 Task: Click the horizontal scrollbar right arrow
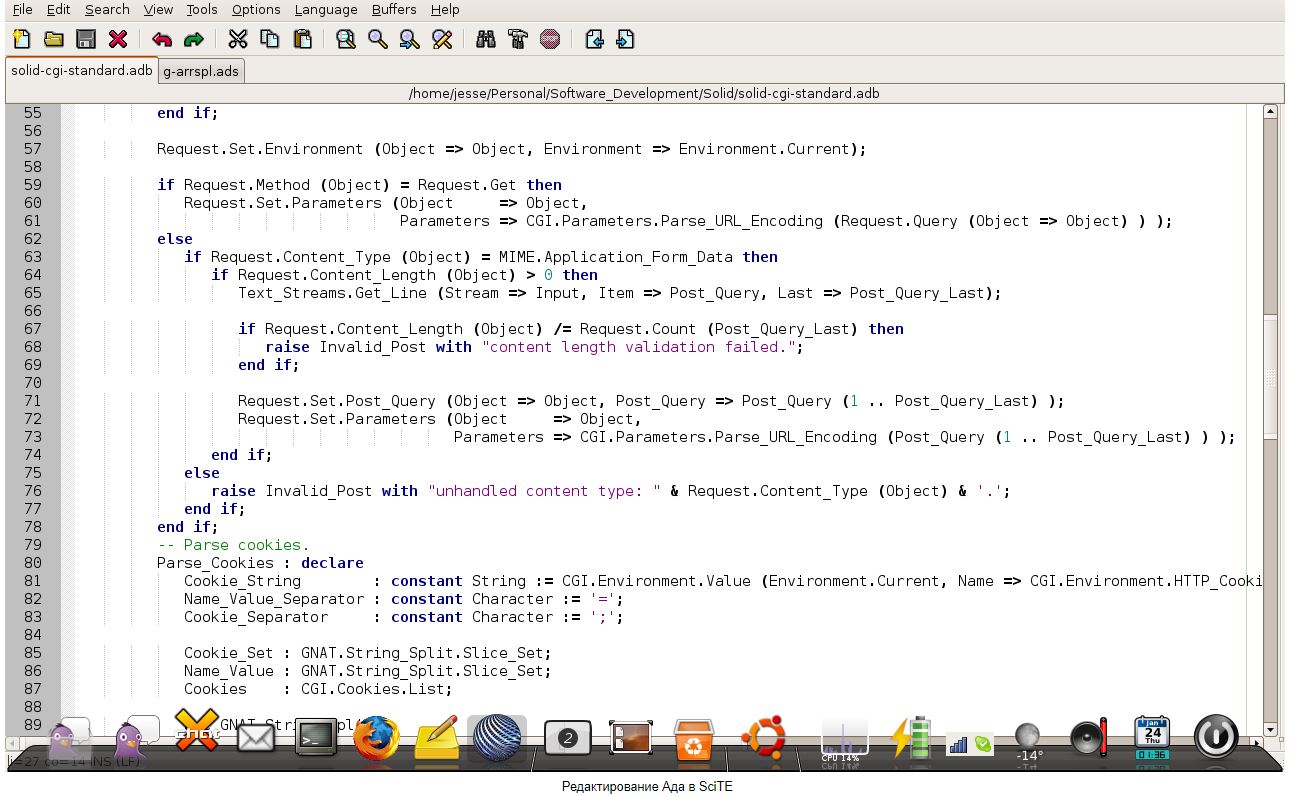(1258, 744)
